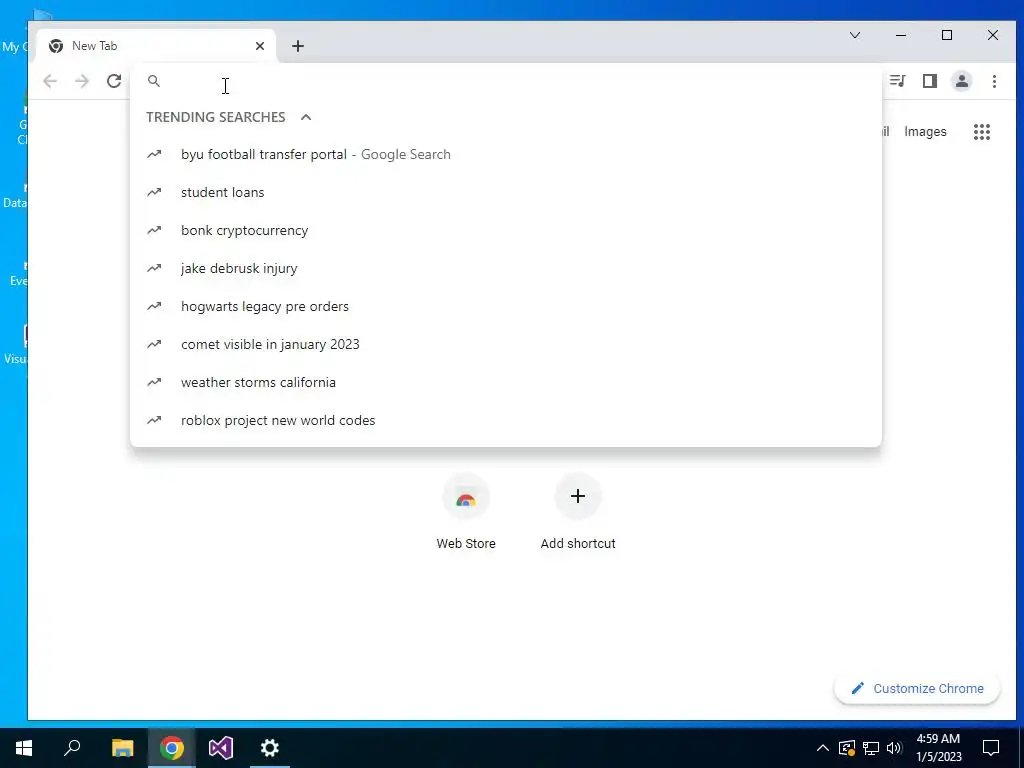
Task: Show hidden system tray icons
Action: point(823,748)
